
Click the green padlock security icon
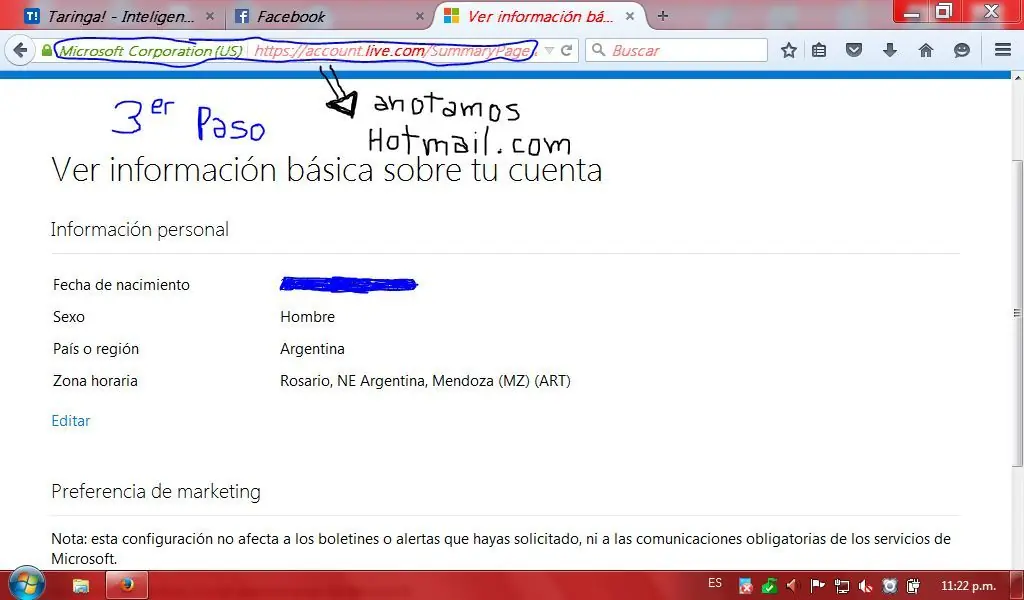click(46, 50)
